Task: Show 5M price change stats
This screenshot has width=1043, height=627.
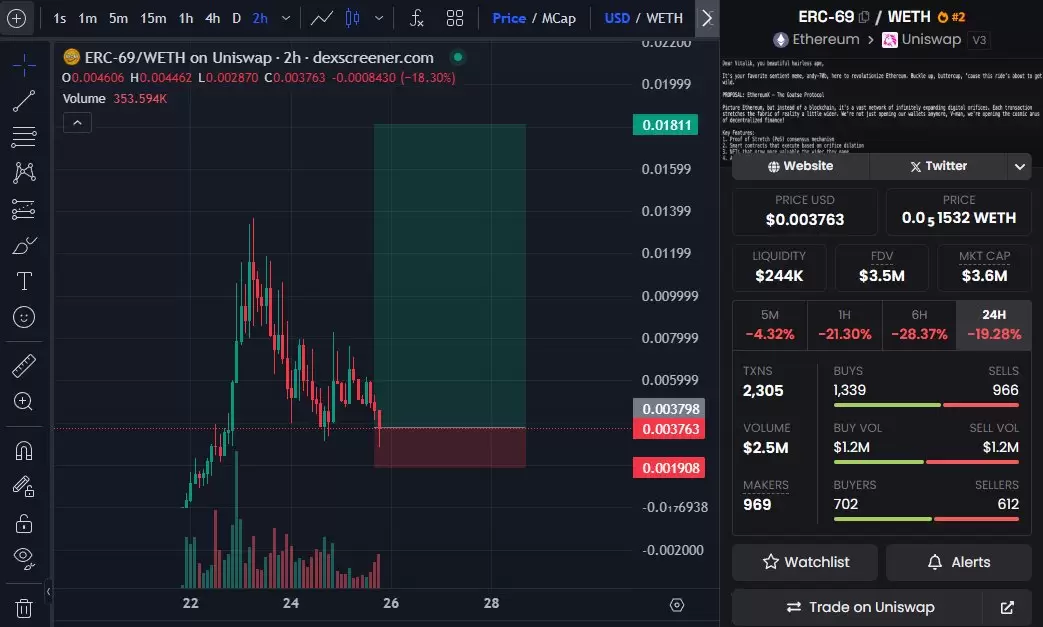Action: tap(770, 325)
